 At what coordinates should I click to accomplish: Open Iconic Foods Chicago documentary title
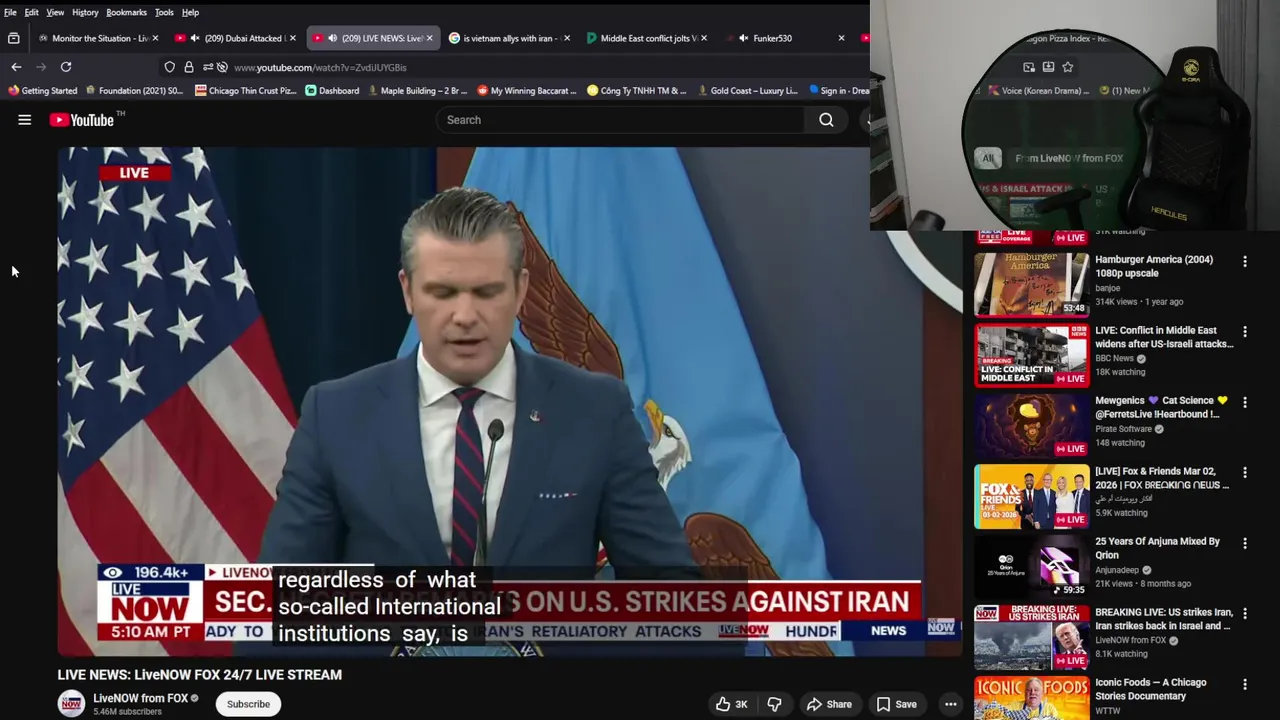[x=1151, y=689]
